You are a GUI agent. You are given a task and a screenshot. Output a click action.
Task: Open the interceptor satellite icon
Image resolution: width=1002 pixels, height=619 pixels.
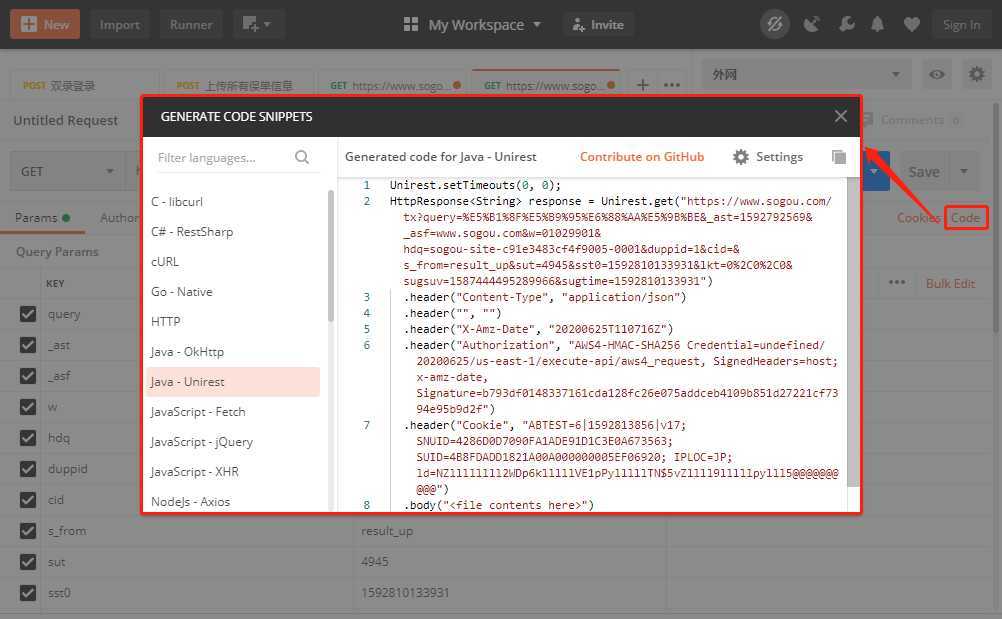click(812, 24)
